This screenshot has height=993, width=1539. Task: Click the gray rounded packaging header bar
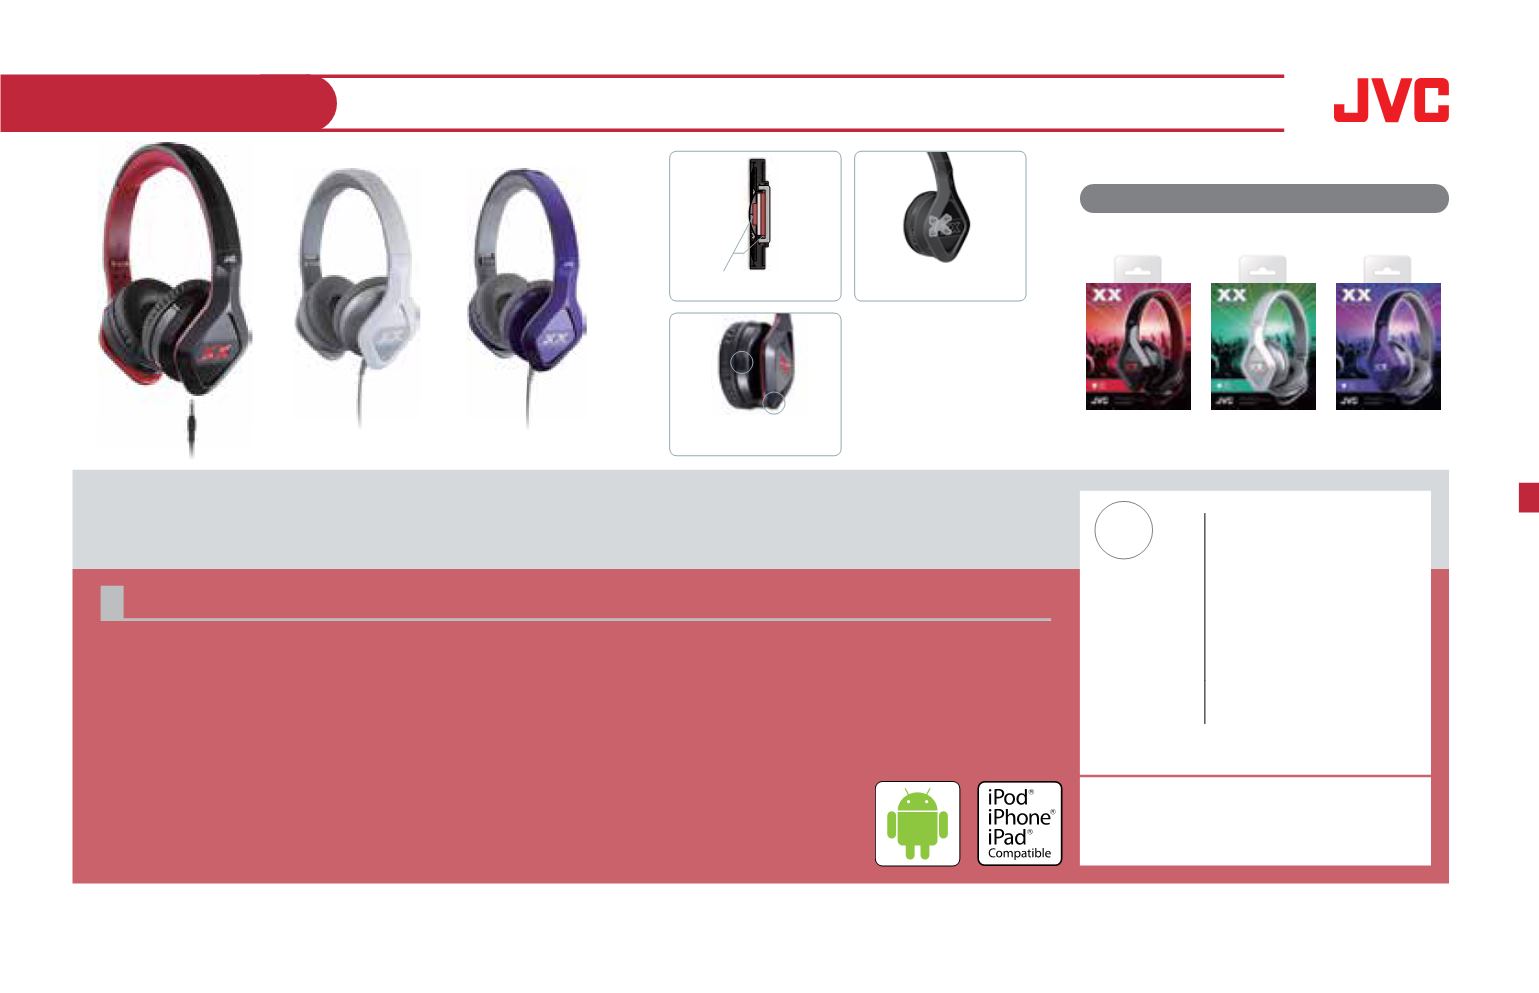click(x=1264, y=198)
